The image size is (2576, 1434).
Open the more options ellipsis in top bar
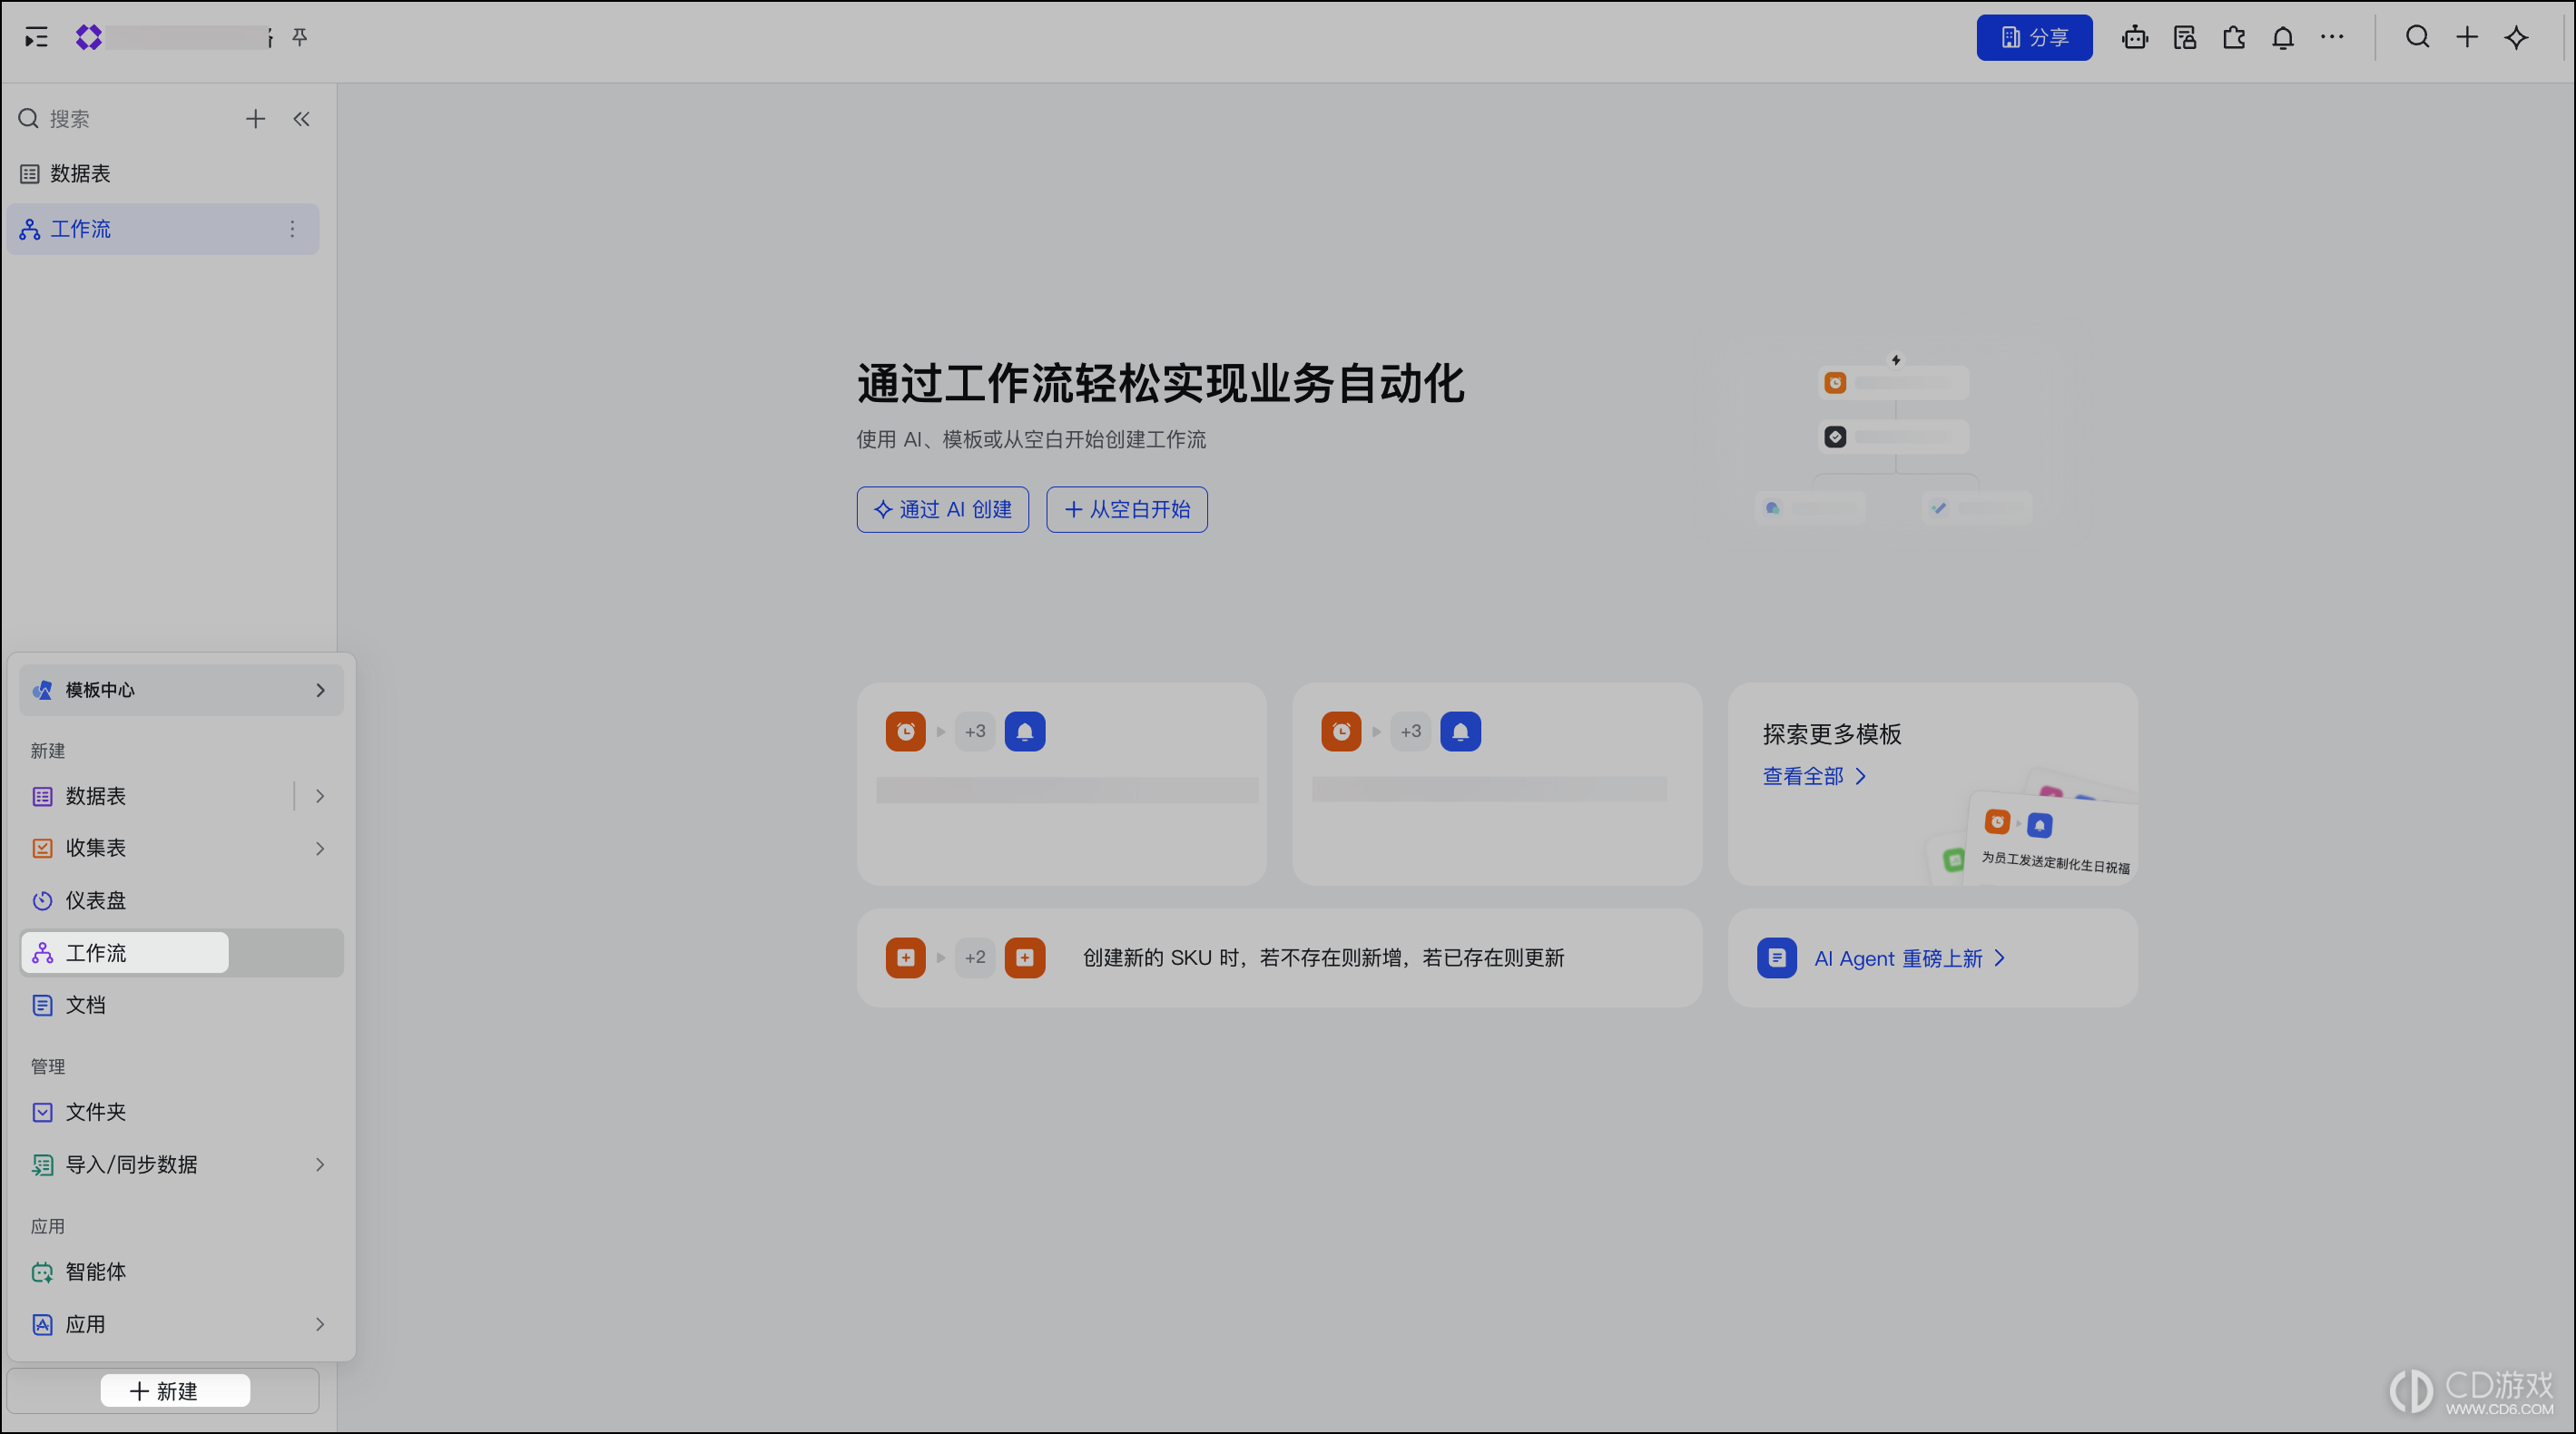click(2332, 38)
